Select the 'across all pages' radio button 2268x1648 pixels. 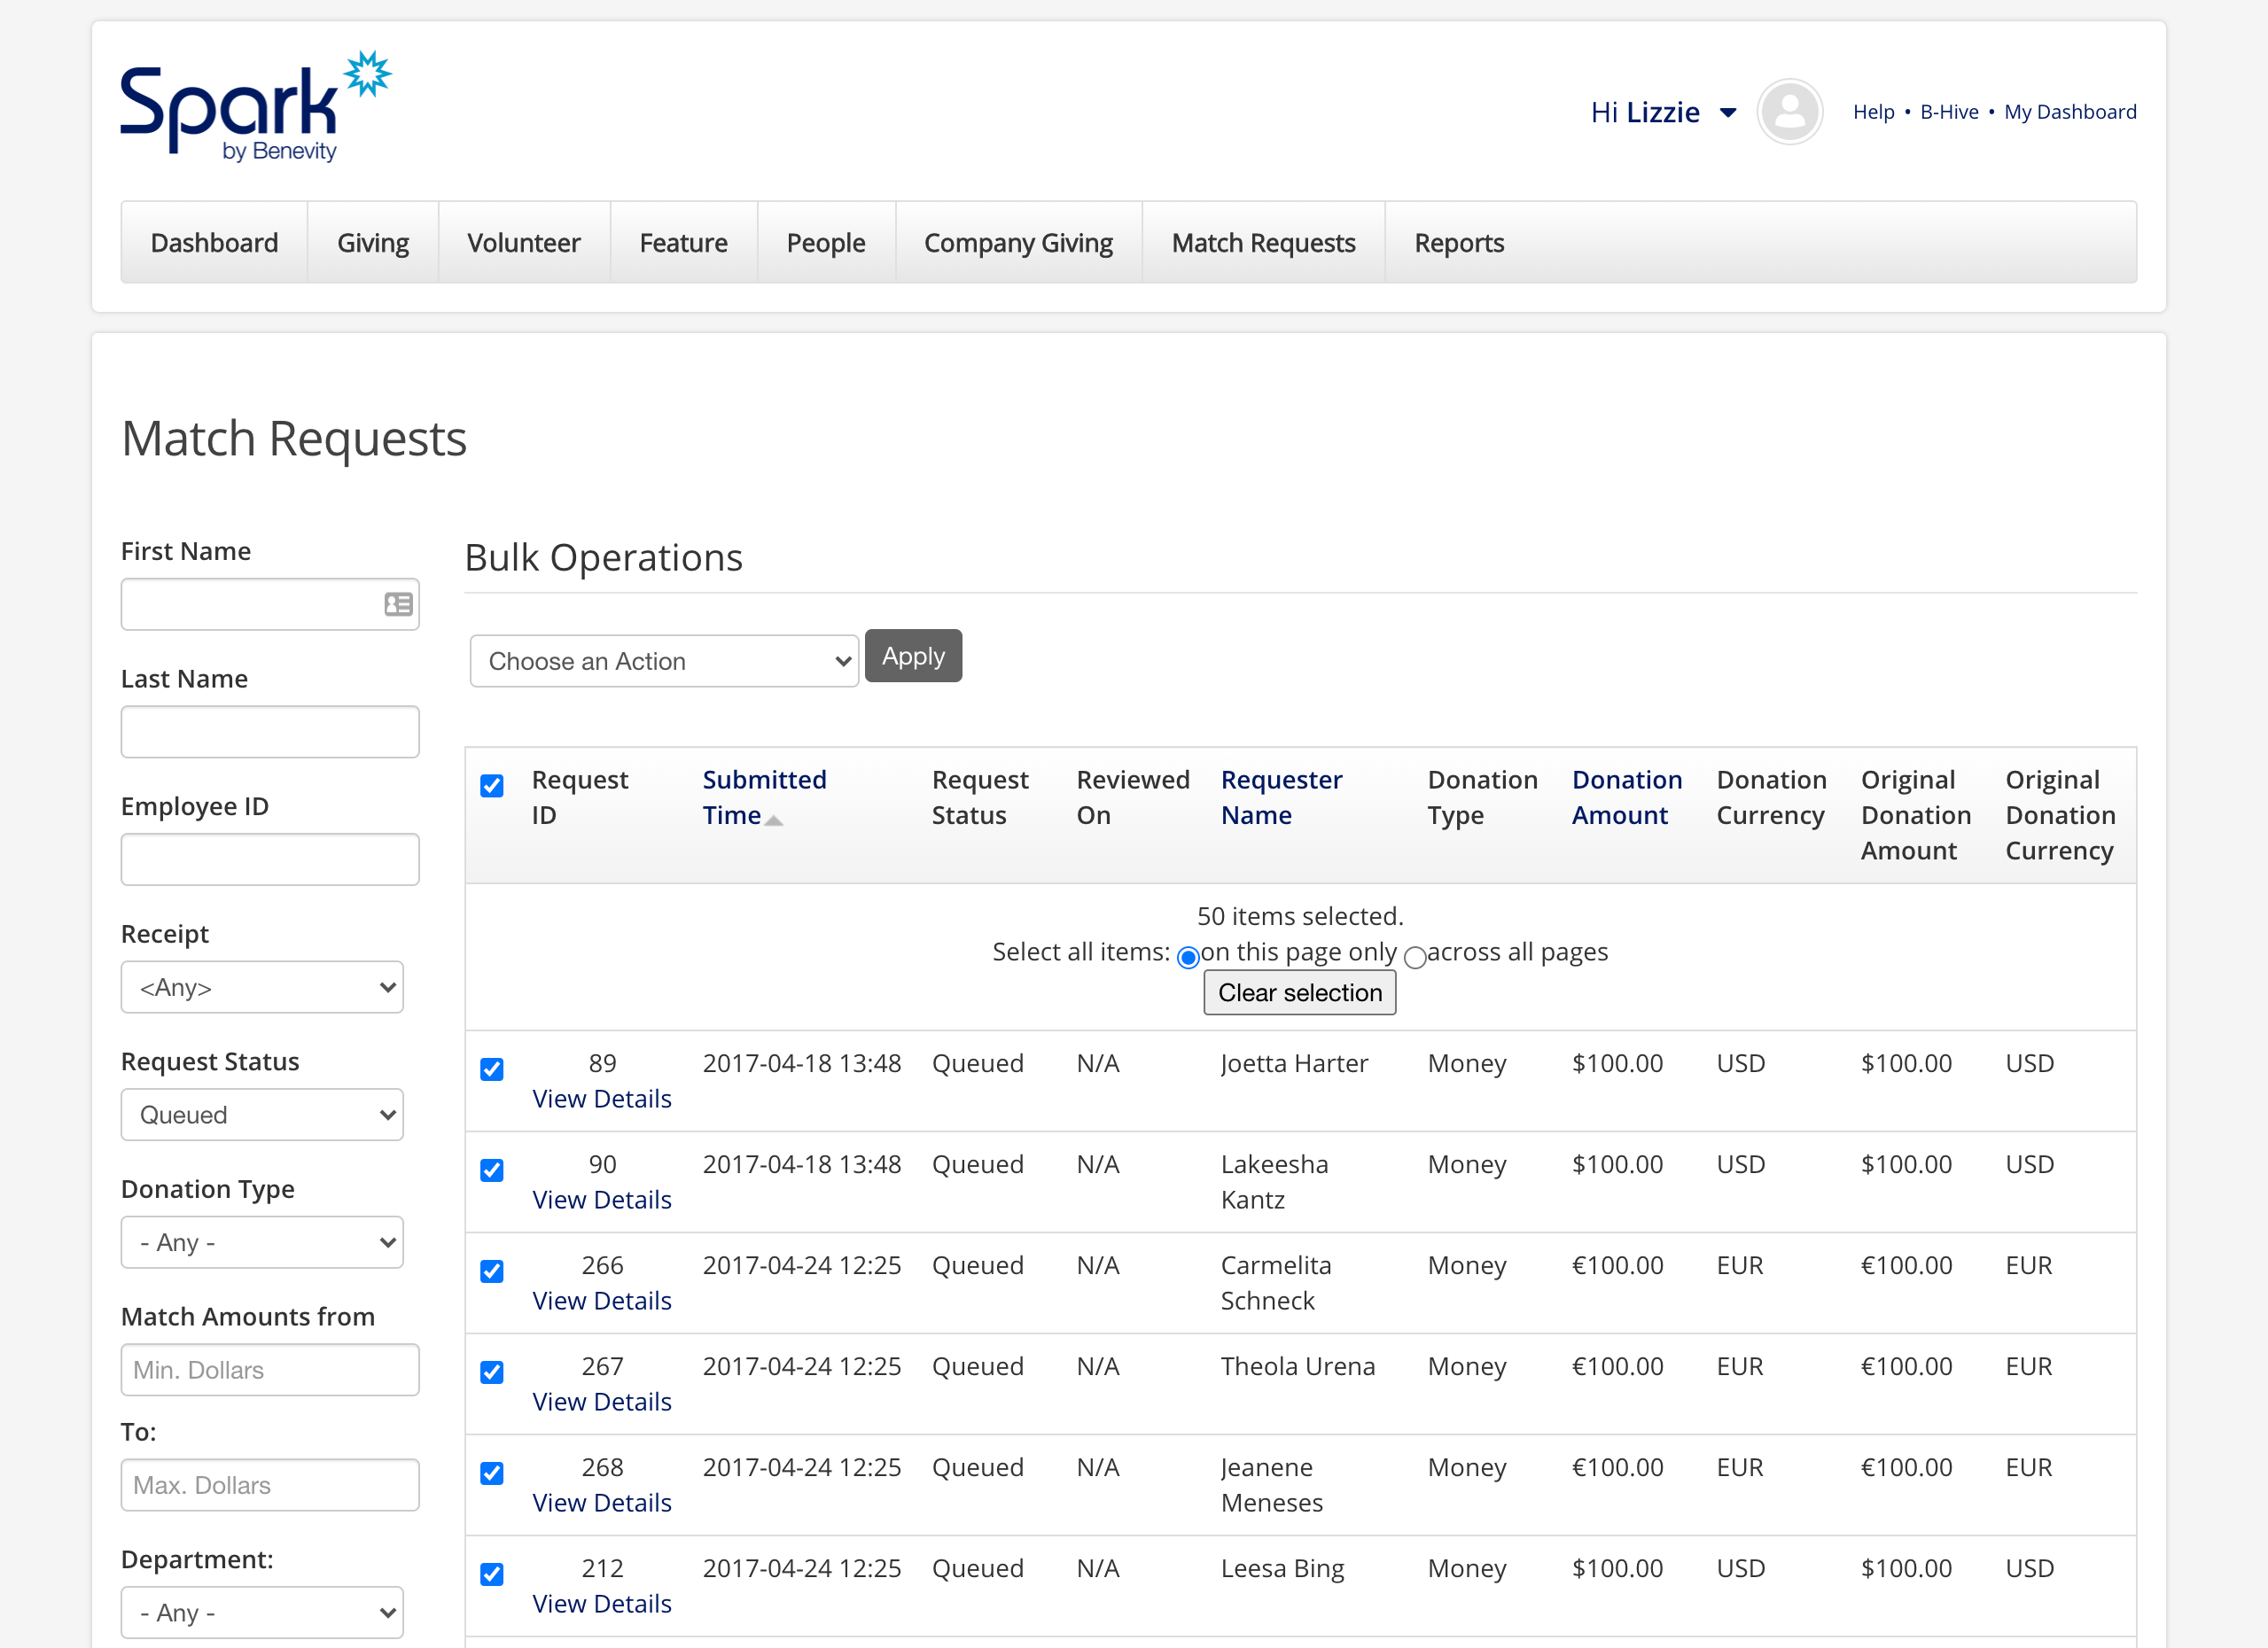tap(1415, 958)
